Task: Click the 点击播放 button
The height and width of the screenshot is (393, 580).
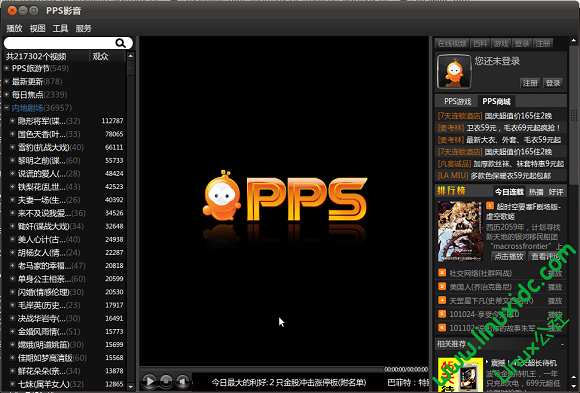Action: tap(509, 256)
